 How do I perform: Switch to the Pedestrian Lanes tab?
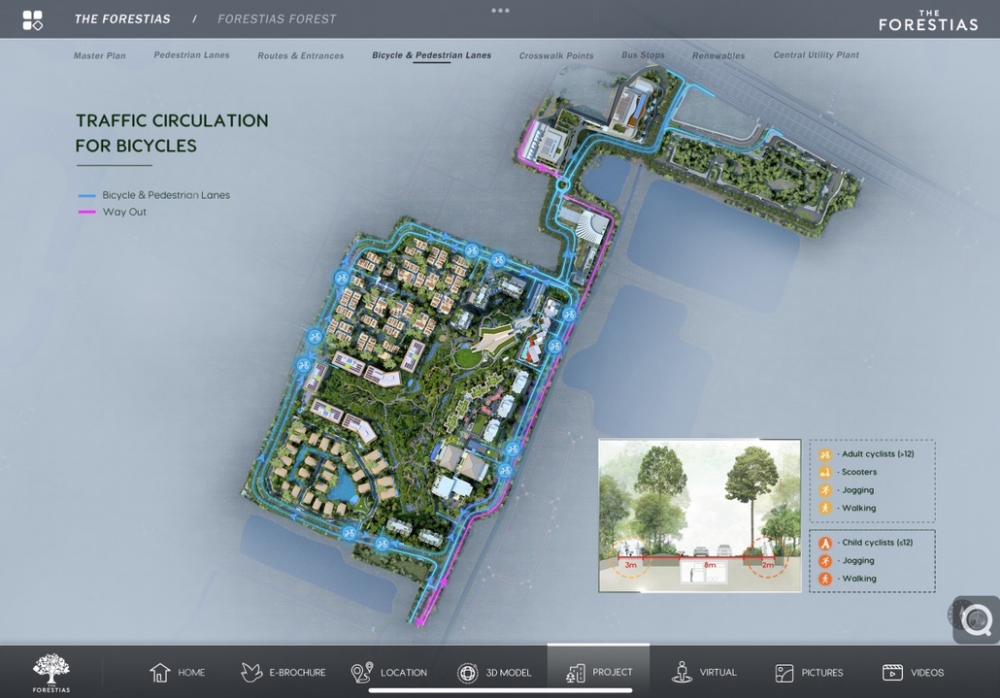coord(191,56)
